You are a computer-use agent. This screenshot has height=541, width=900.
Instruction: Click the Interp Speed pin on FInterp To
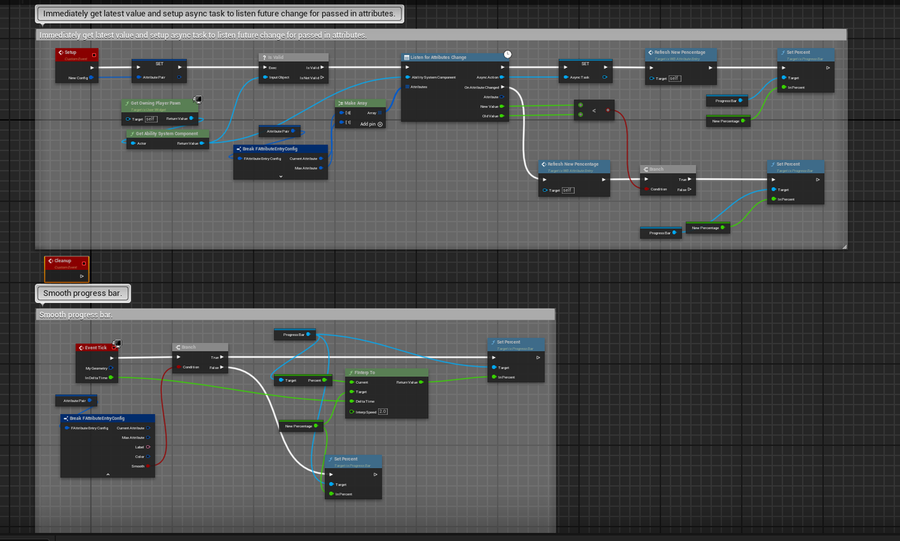tap(352, 411)
